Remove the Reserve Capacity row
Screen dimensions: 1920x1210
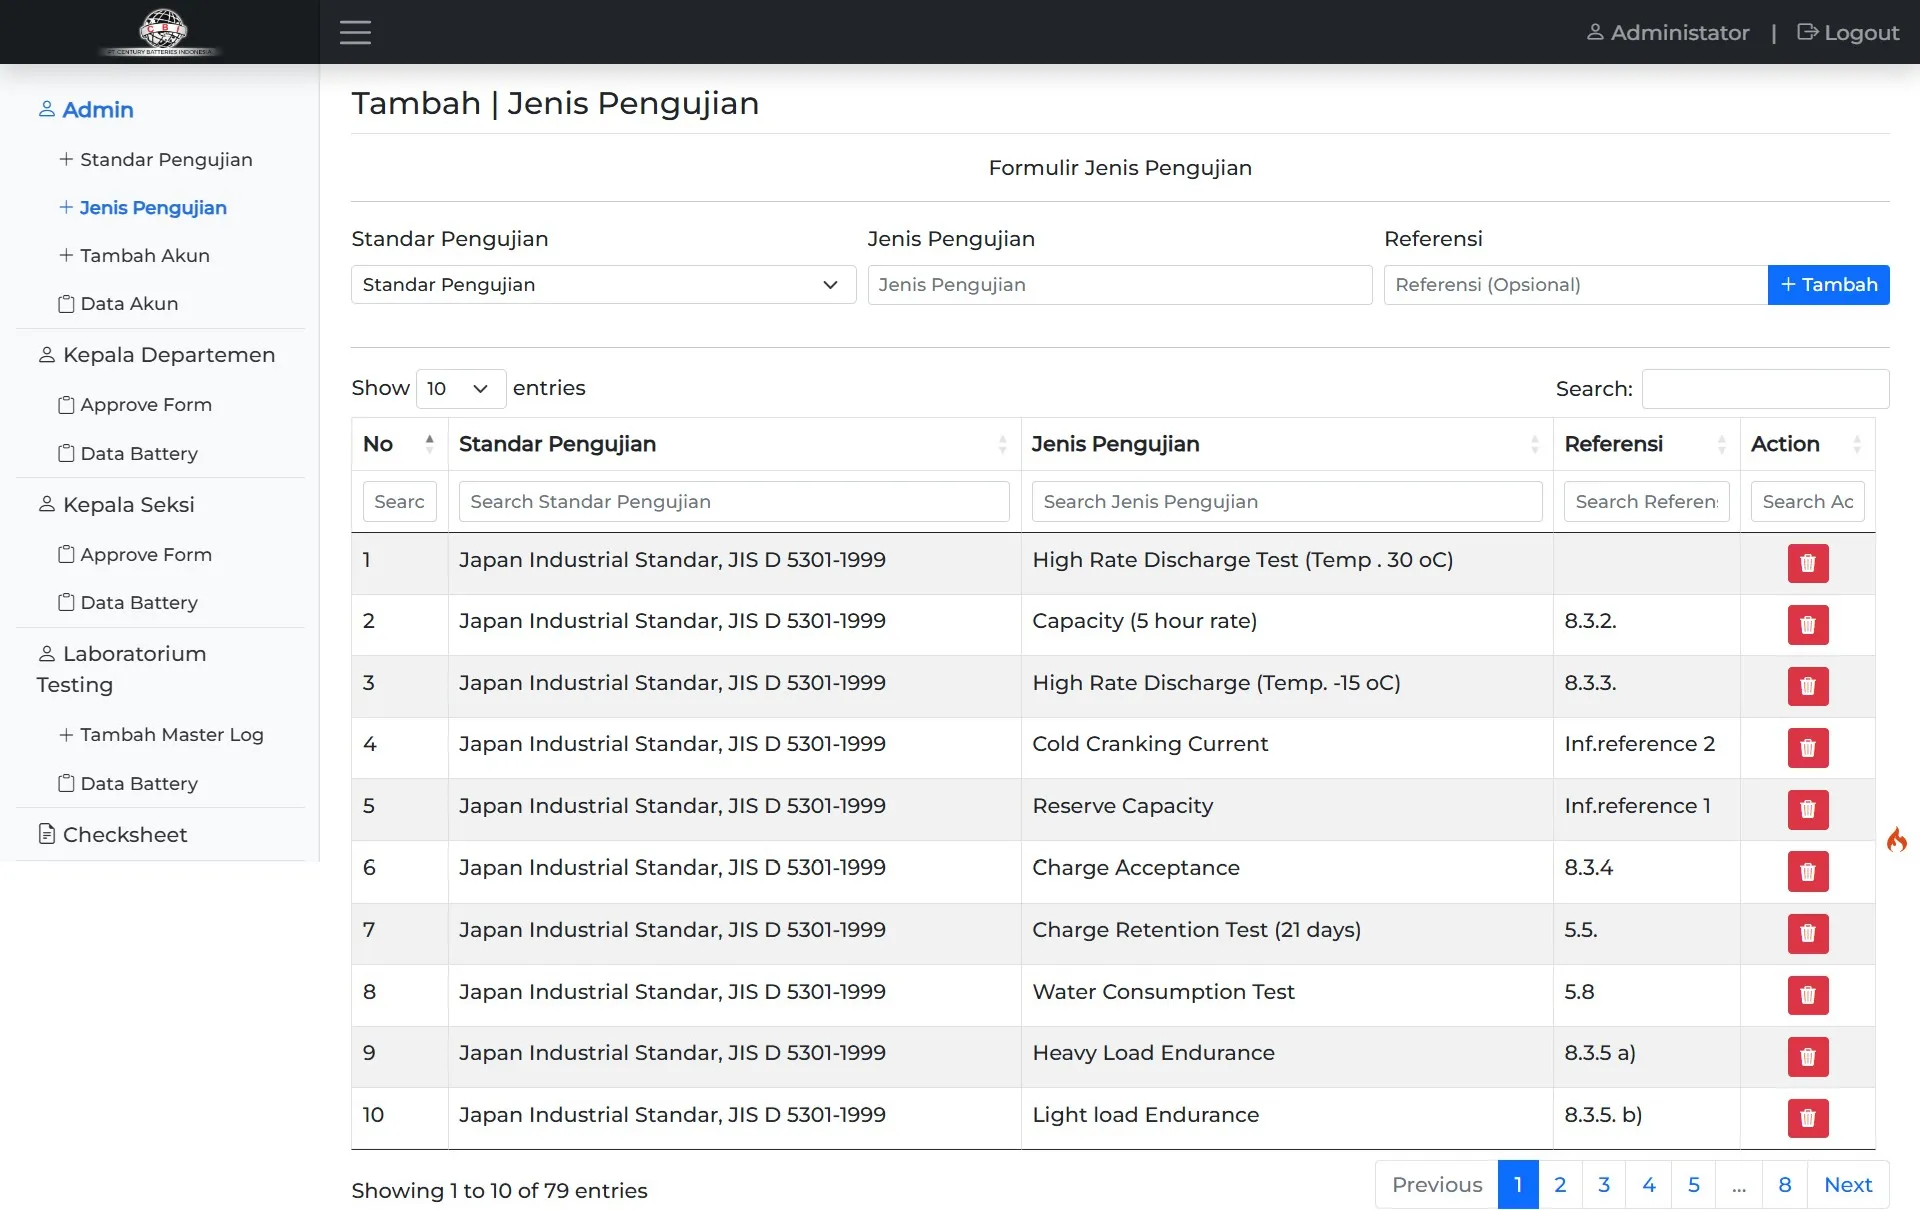[1807, 810]
